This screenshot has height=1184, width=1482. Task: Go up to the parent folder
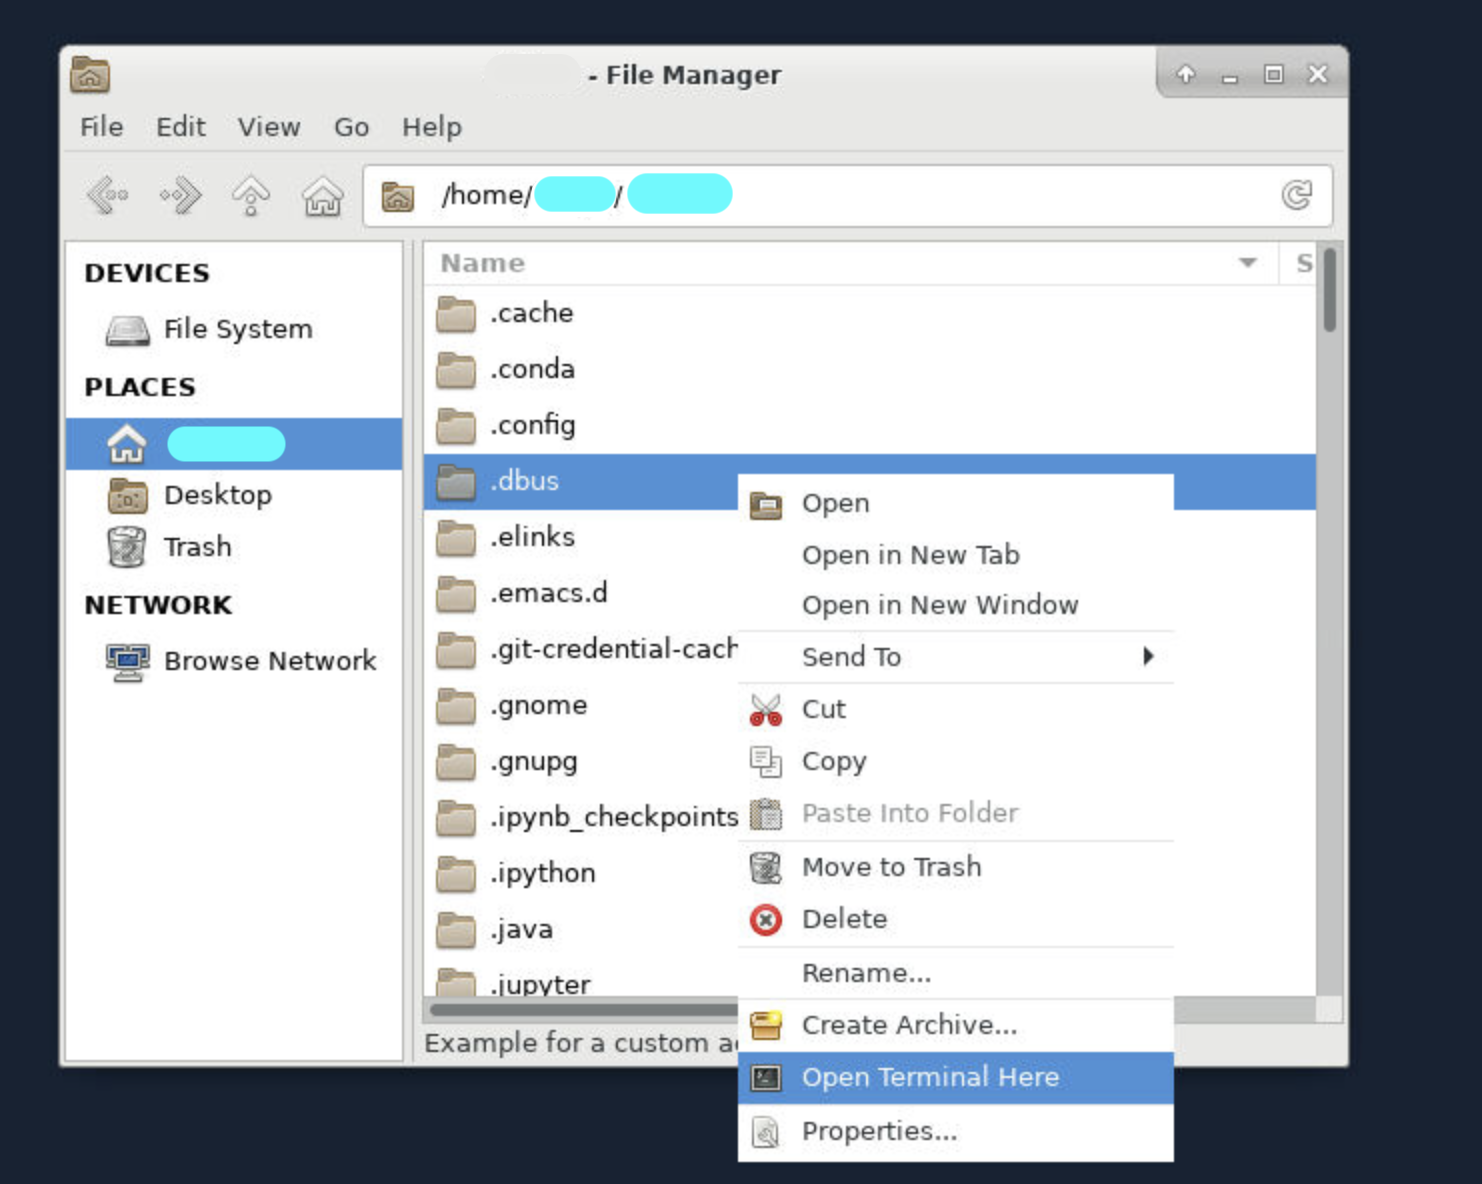coord(251,195)
